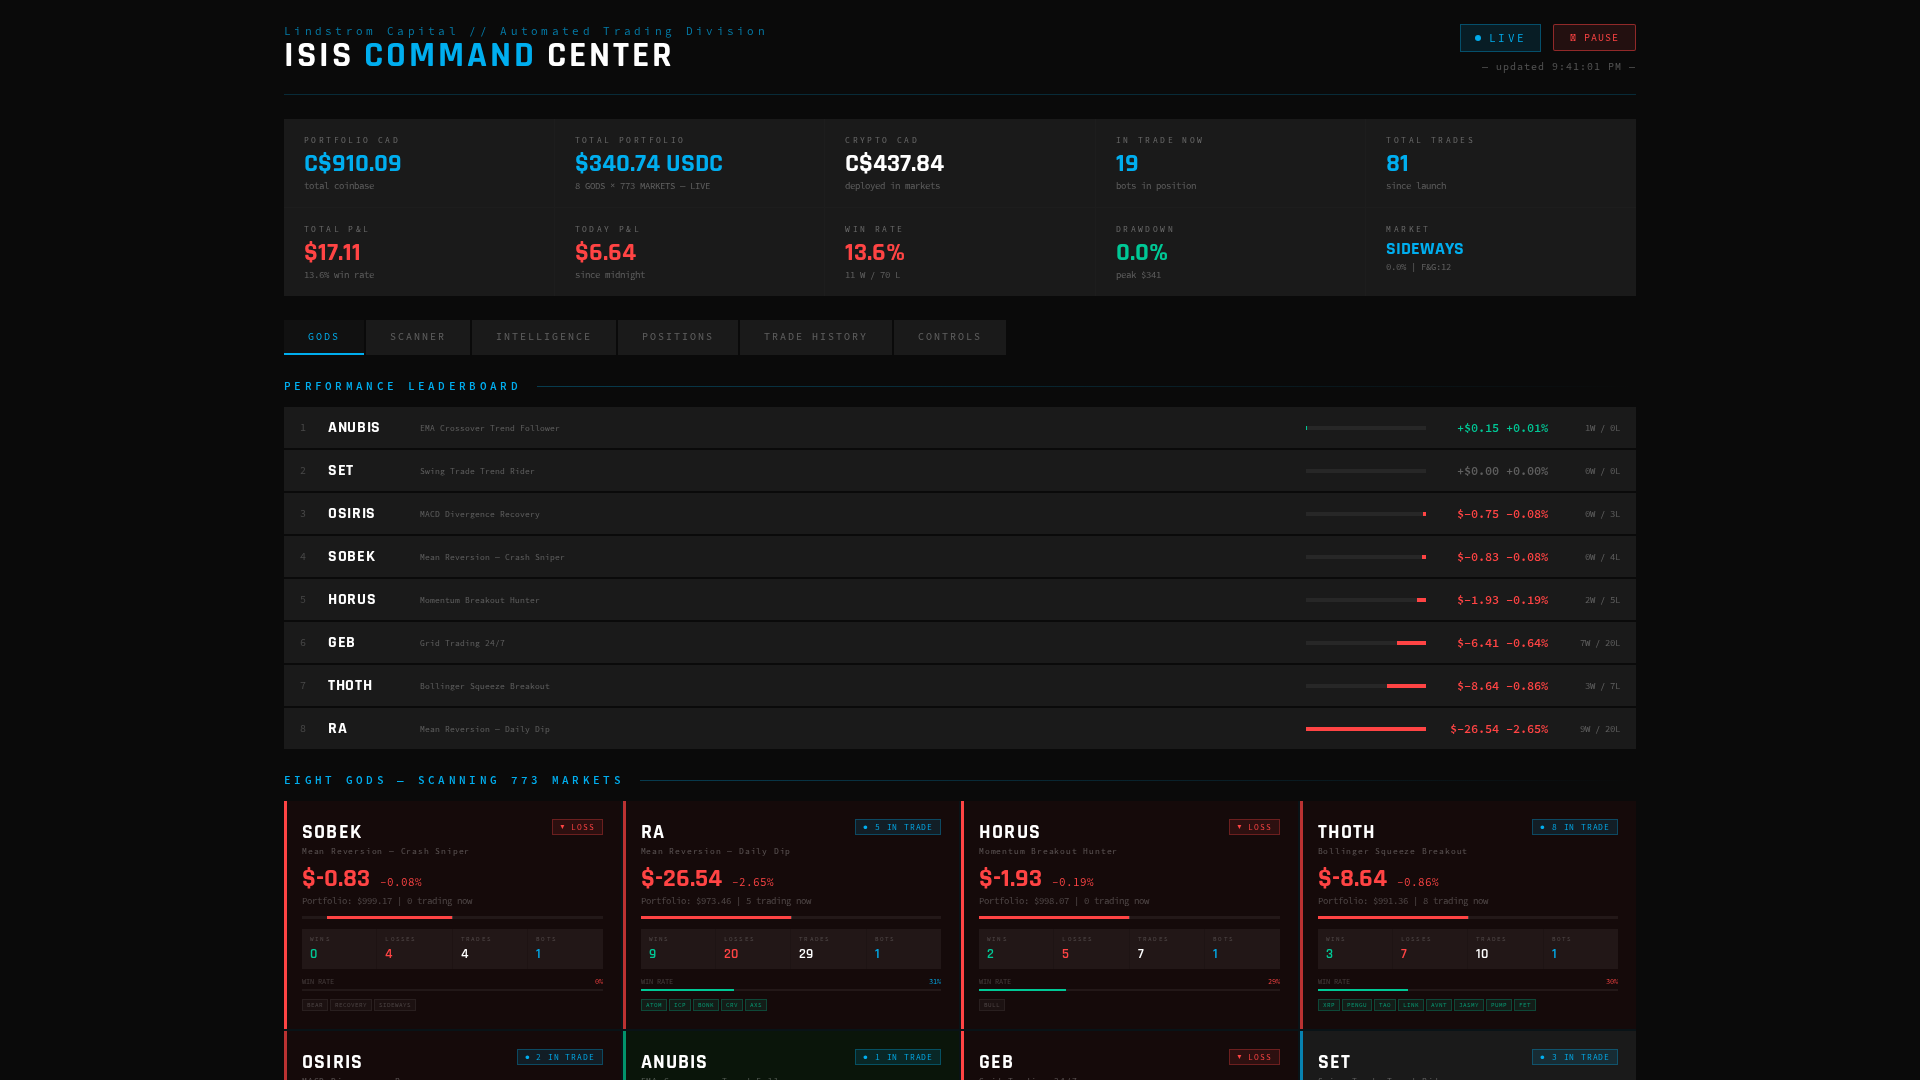Click the Drawdown 0.0% tile
Viewport: 1920px width, 1080px height.
[1231, 252]
